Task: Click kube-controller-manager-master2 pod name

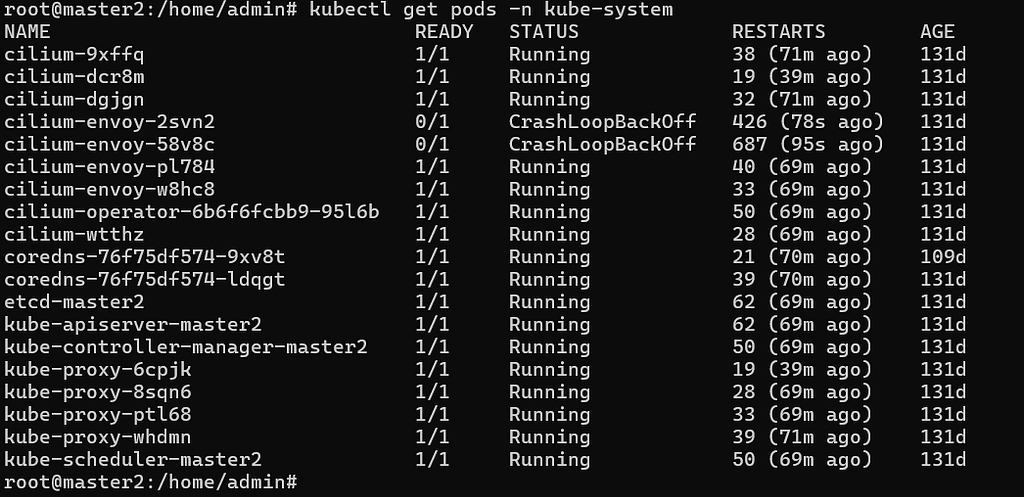Action: point(186,347)
